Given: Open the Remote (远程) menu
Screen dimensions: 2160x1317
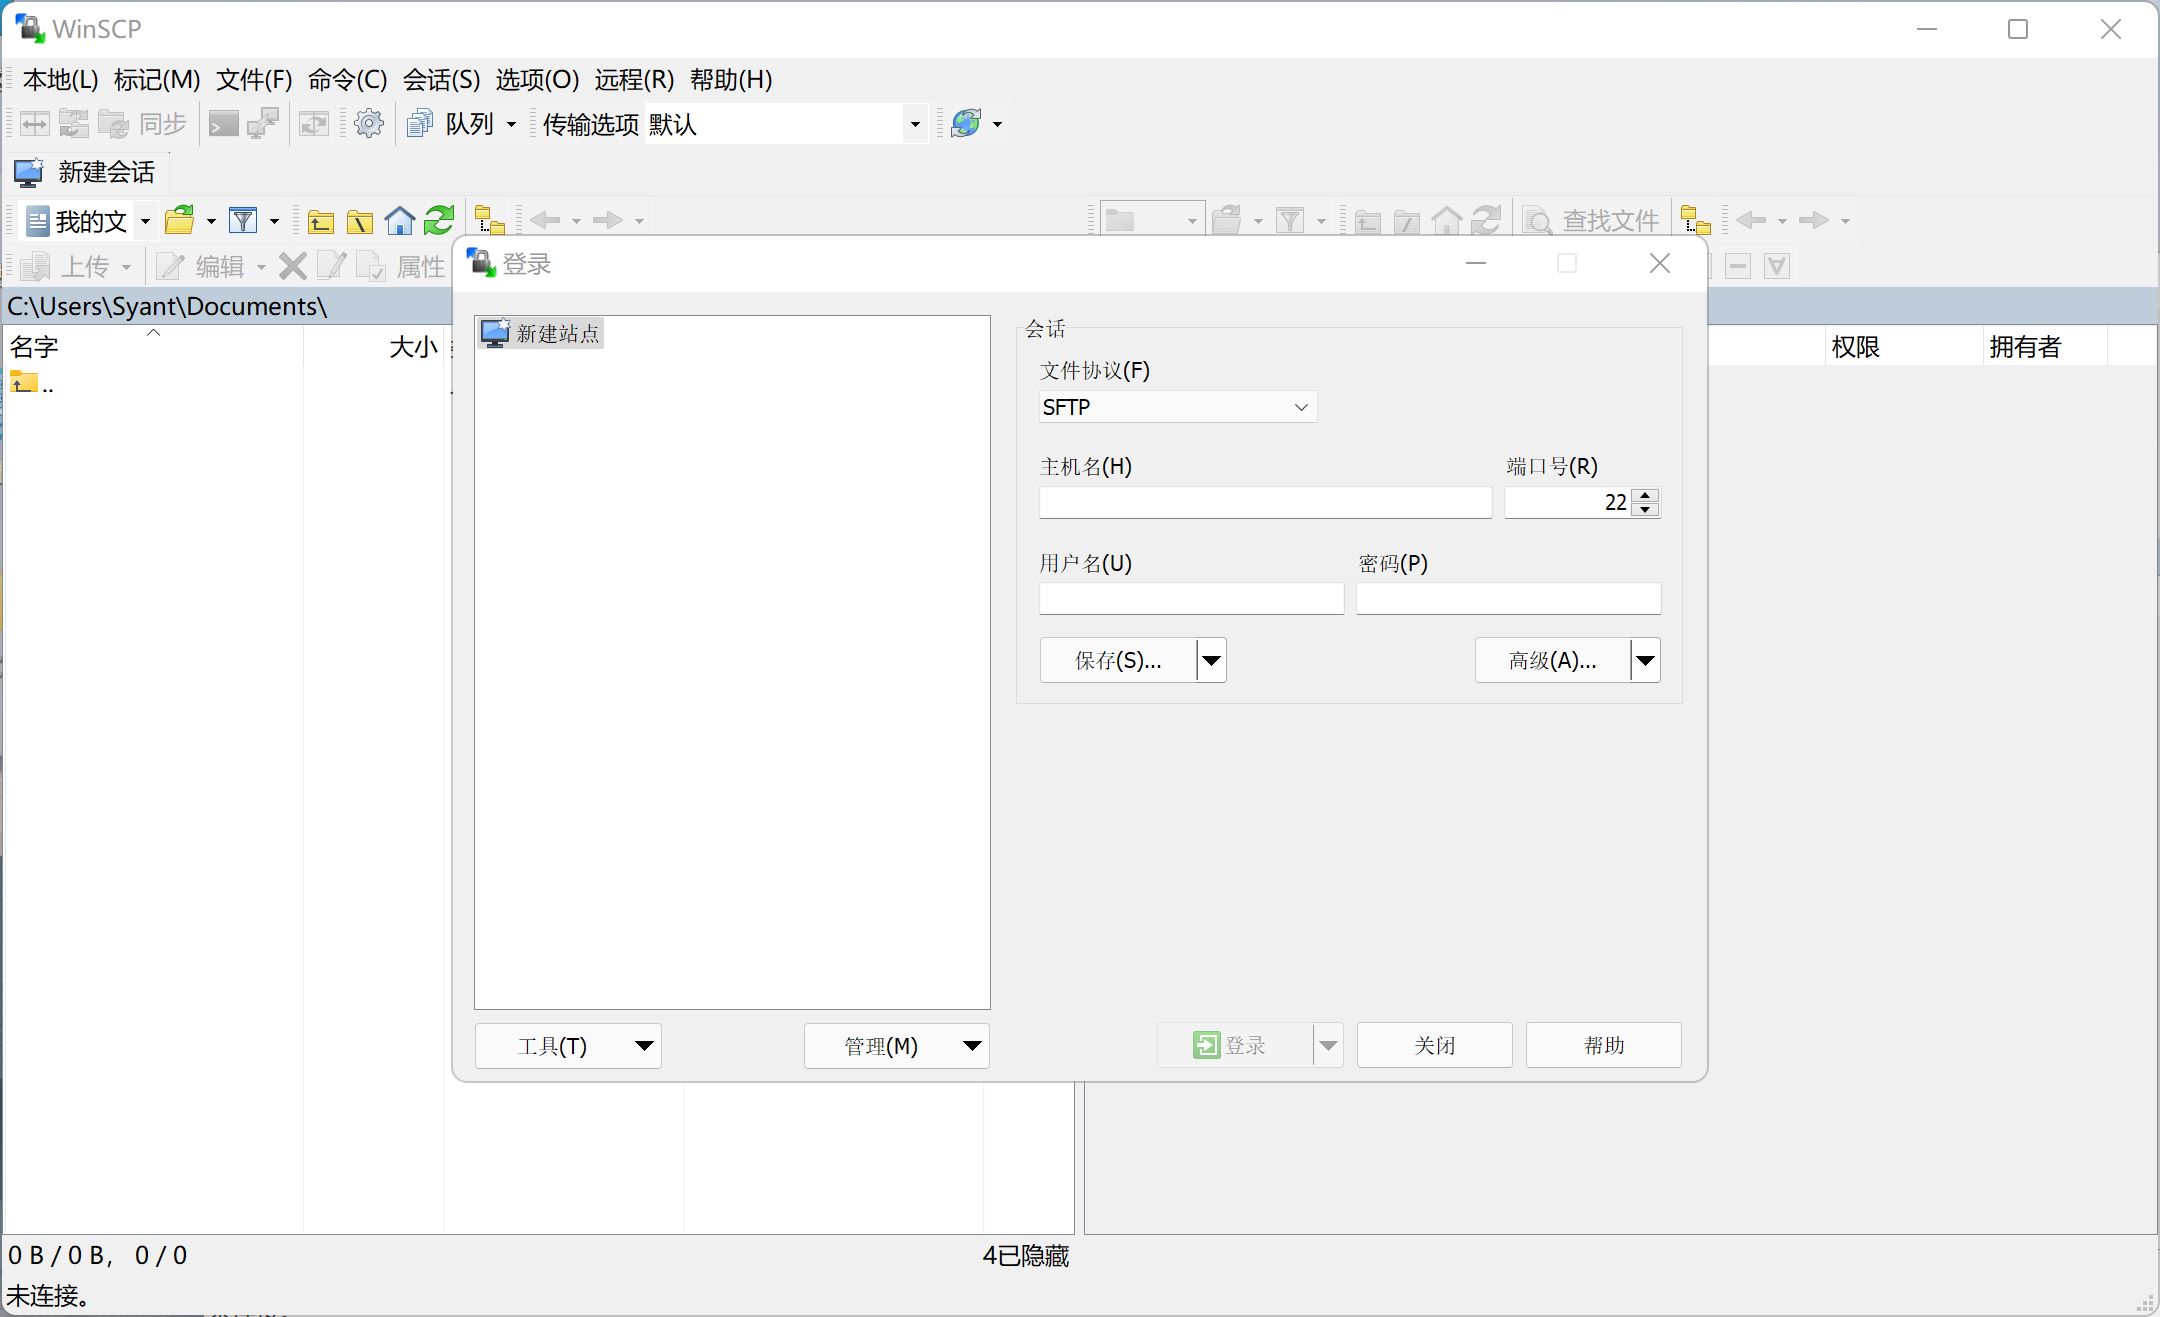Looking at the screenshot, I should tap(634, 80).
